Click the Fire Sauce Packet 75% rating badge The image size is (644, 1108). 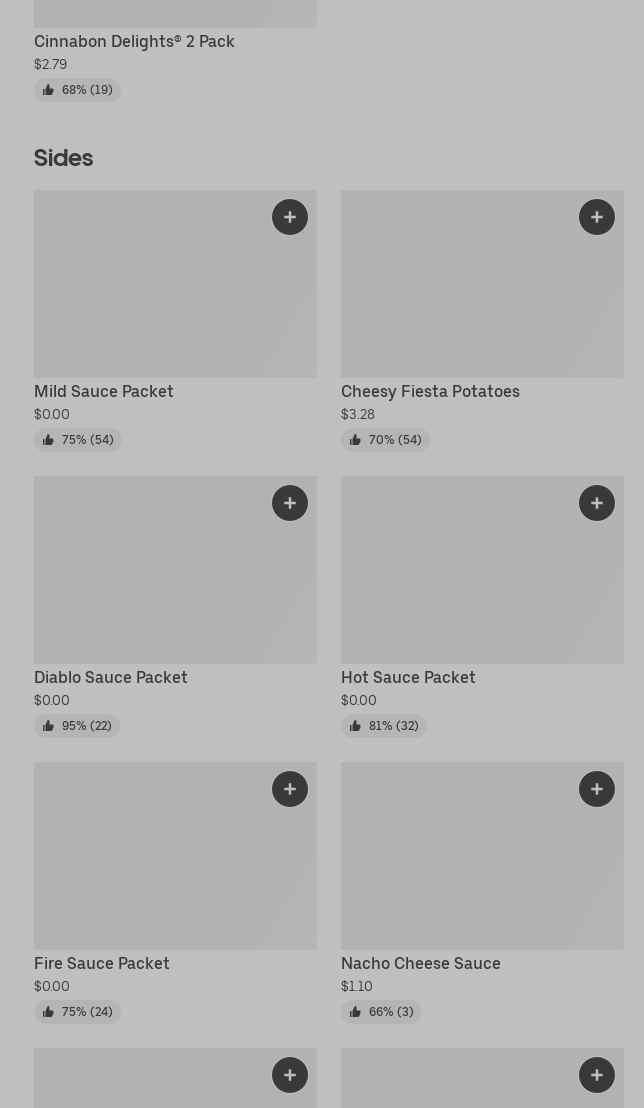78,1012
